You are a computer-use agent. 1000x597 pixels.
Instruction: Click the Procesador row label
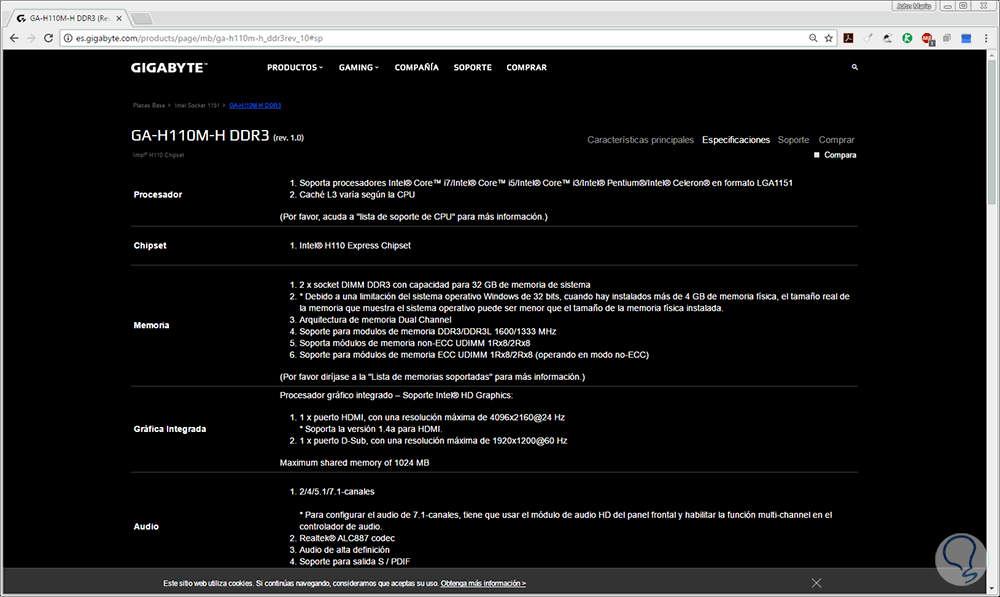pos(158,195)
